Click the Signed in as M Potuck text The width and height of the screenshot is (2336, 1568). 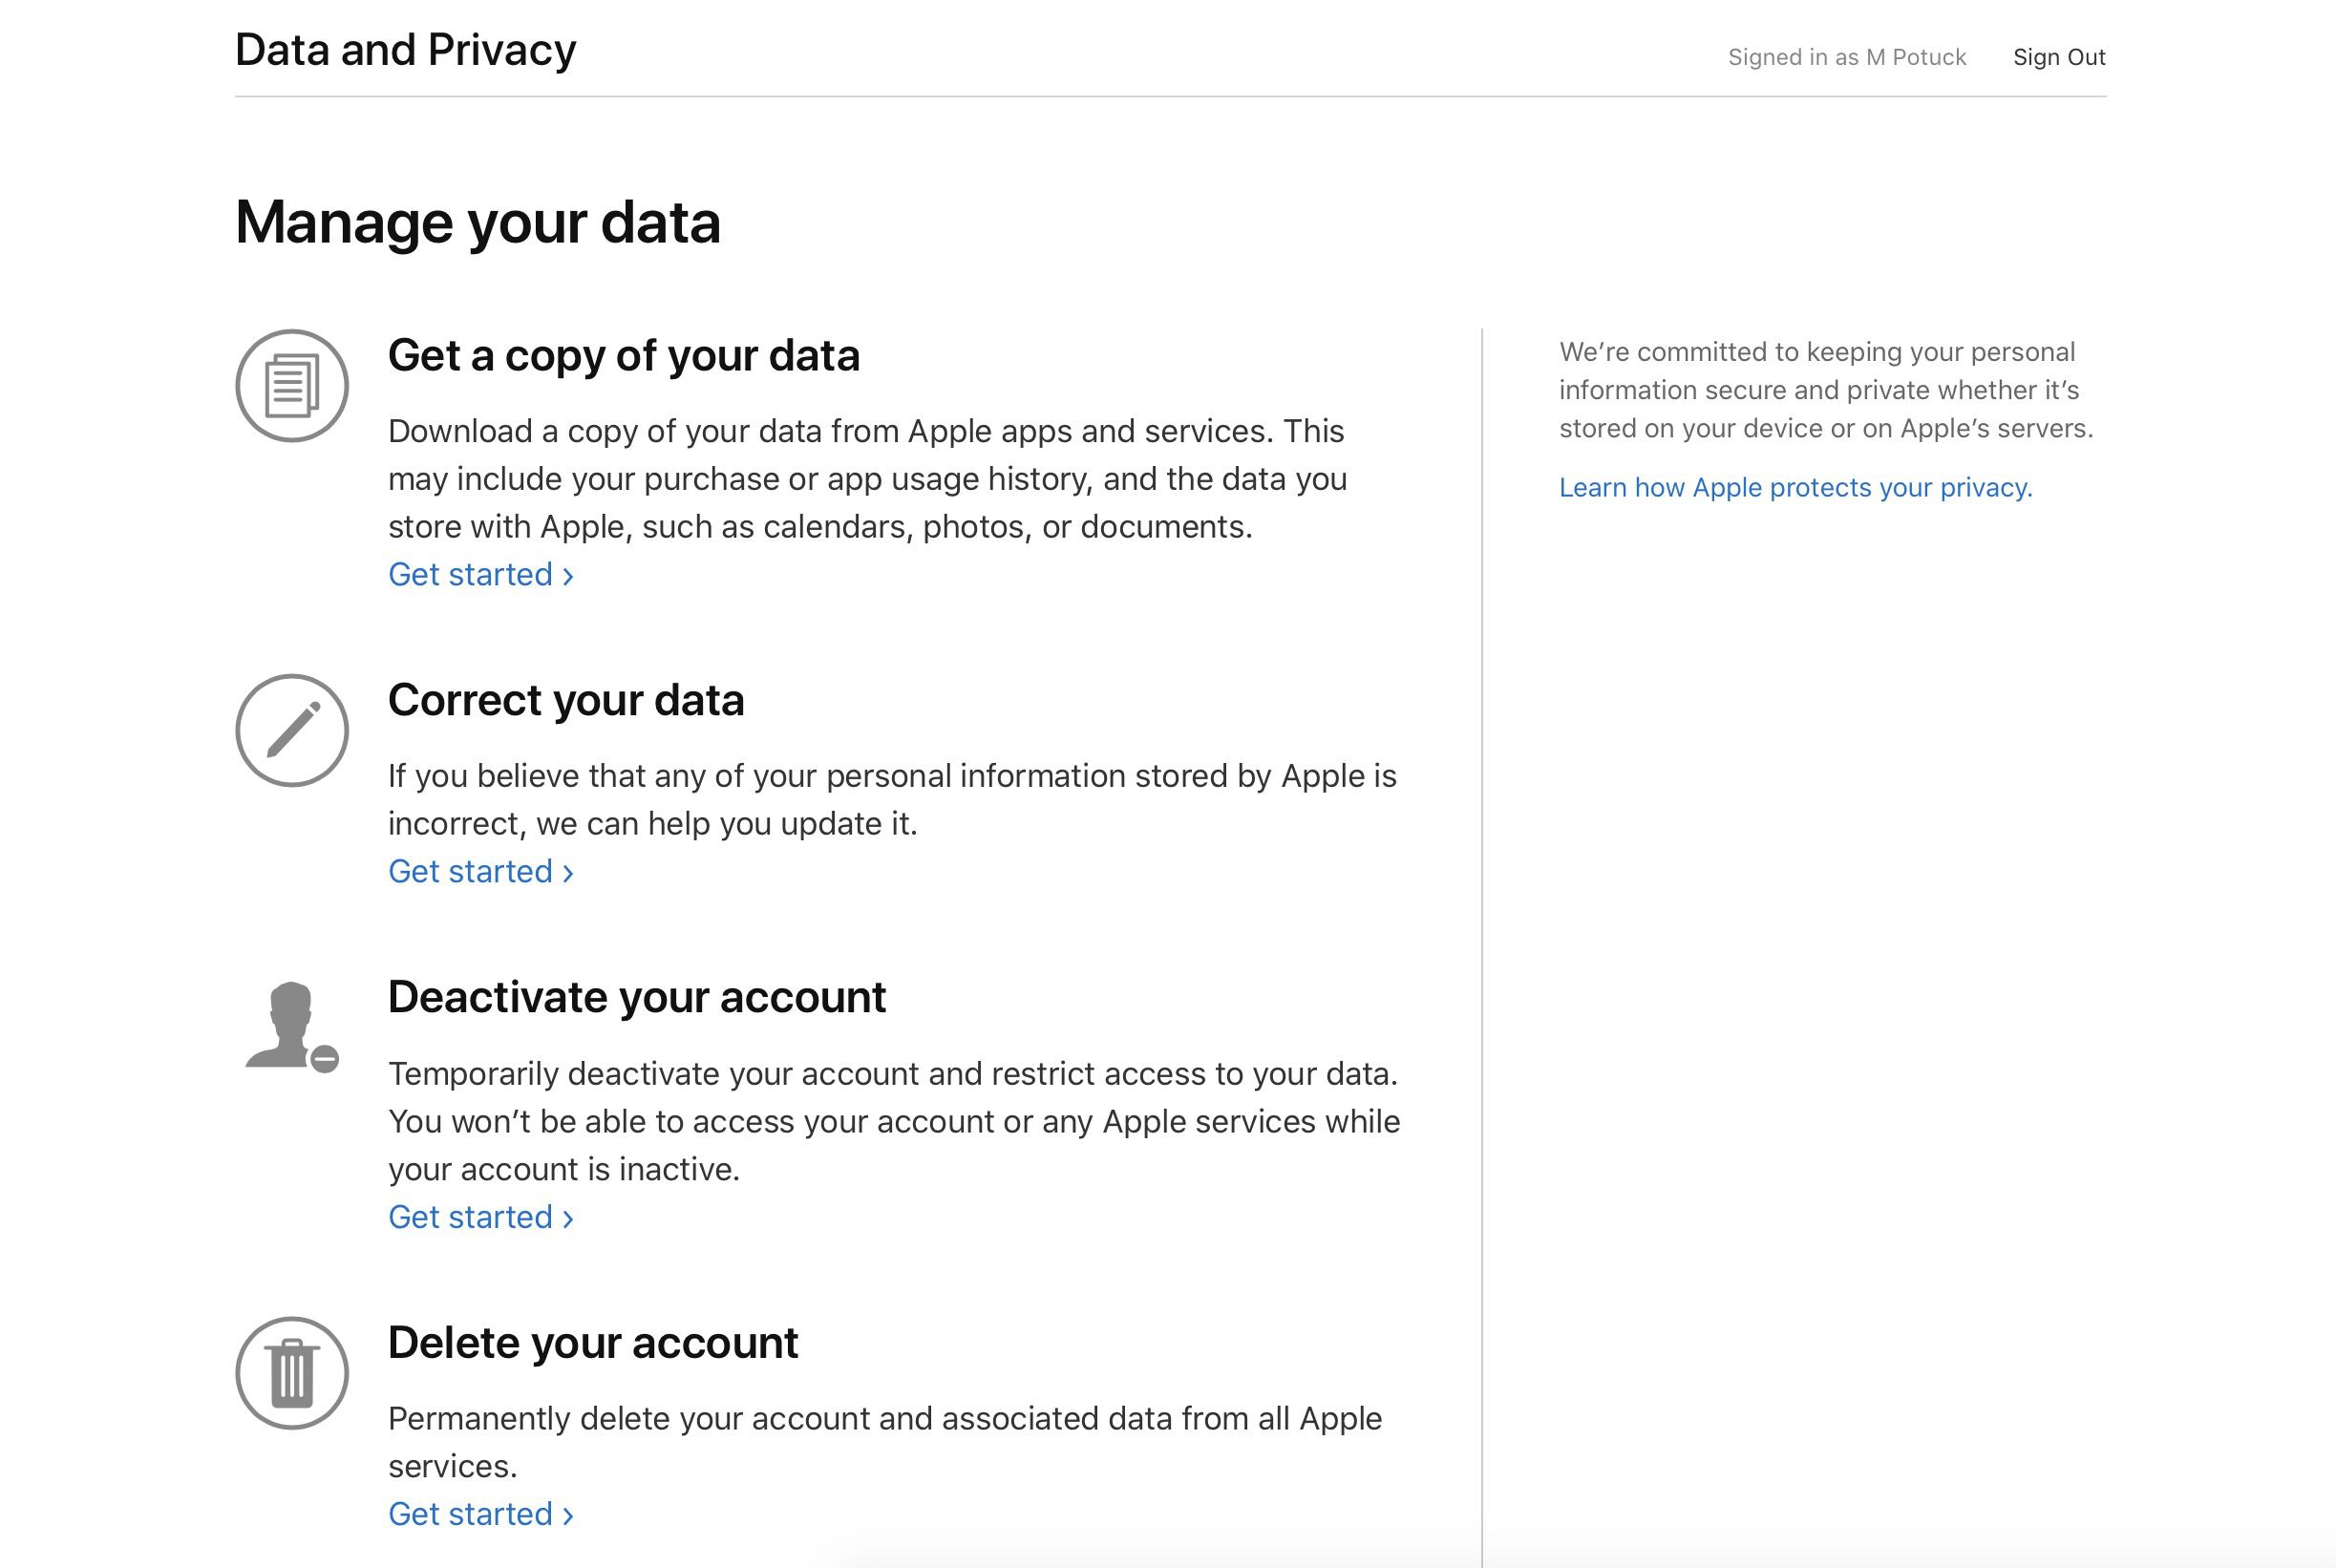pos(1847,56)
